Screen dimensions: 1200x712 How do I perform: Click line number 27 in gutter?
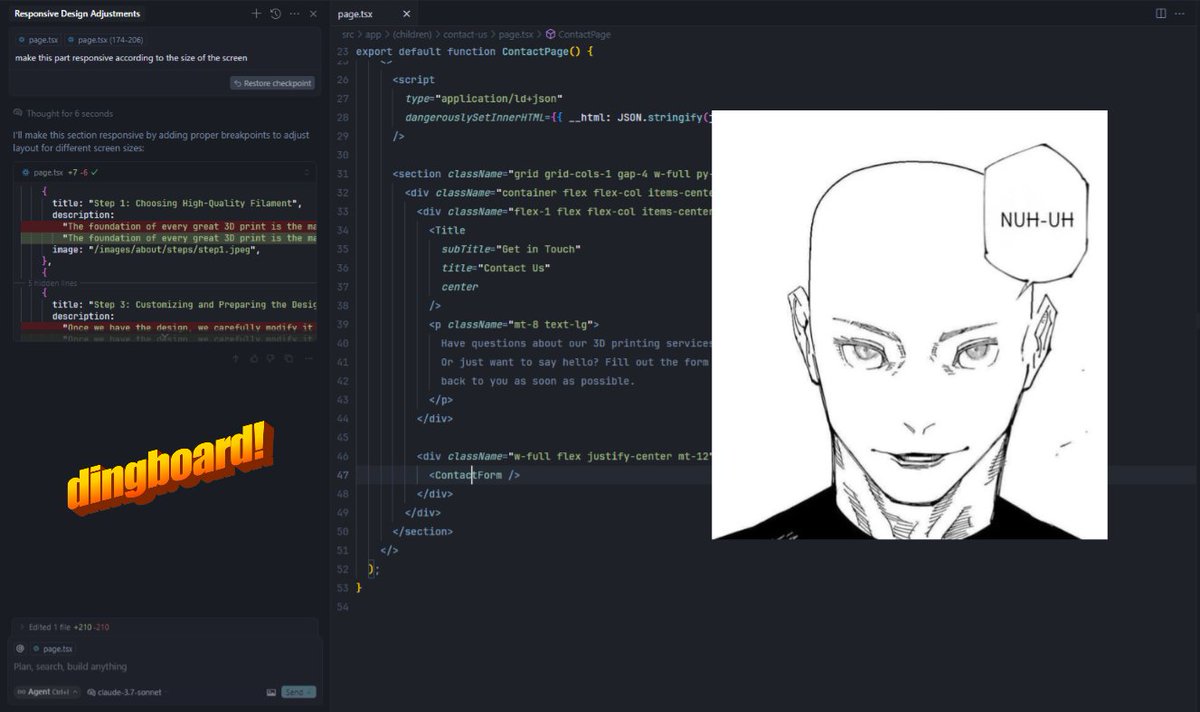tap(343, 99)
